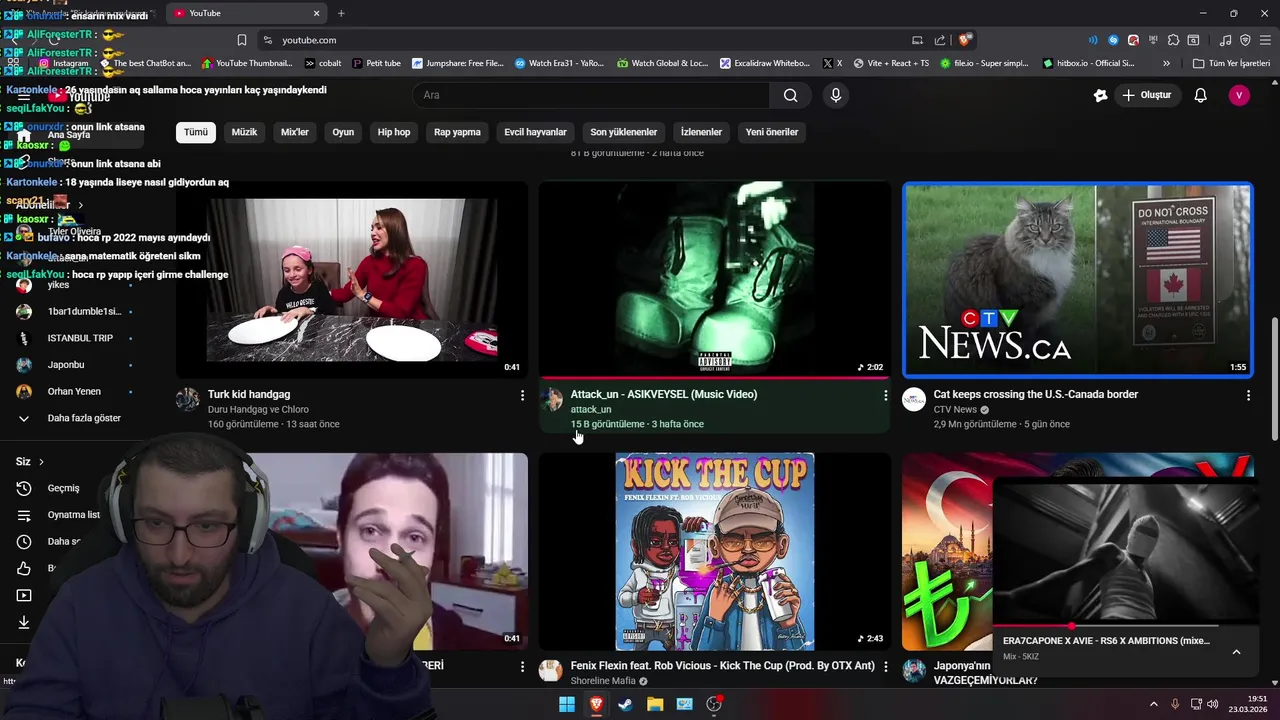This screenshot has height=720, width=1280.
Task: Open Oynatma listeleri in sidebar
Action: tap(74, 515)
